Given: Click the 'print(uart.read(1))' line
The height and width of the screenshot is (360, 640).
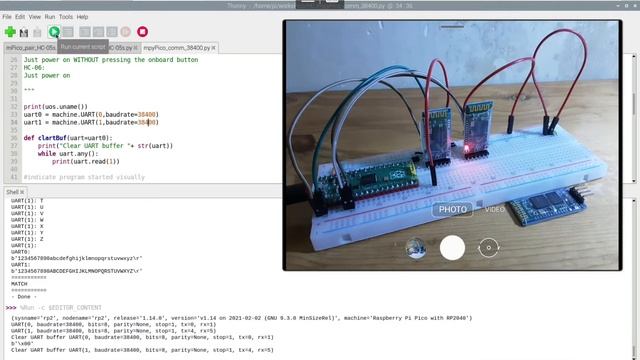Looking at the screenshot, I should pyautogui.click(x=86, y=161).
